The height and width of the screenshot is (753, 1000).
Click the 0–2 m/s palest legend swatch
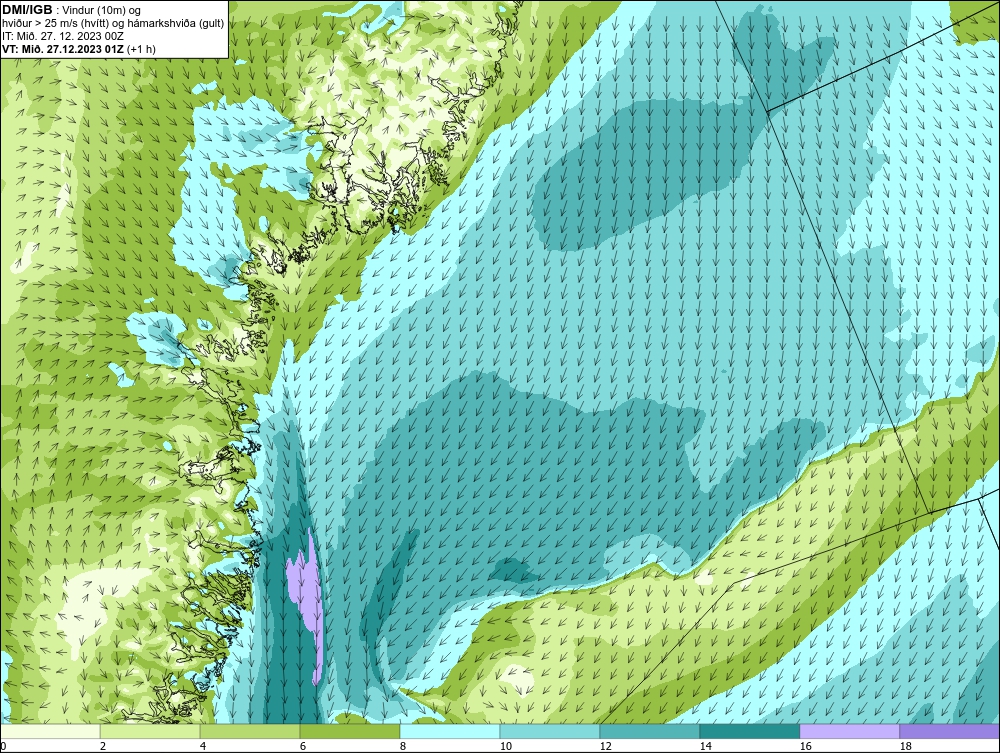point(50,731)
